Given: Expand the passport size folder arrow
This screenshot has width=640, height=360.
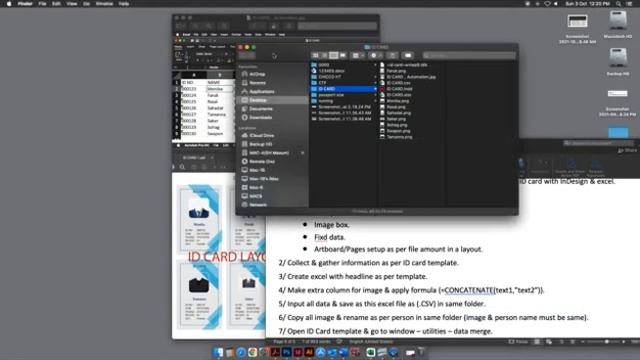Looking at the screenshot, I should [375, 95].
